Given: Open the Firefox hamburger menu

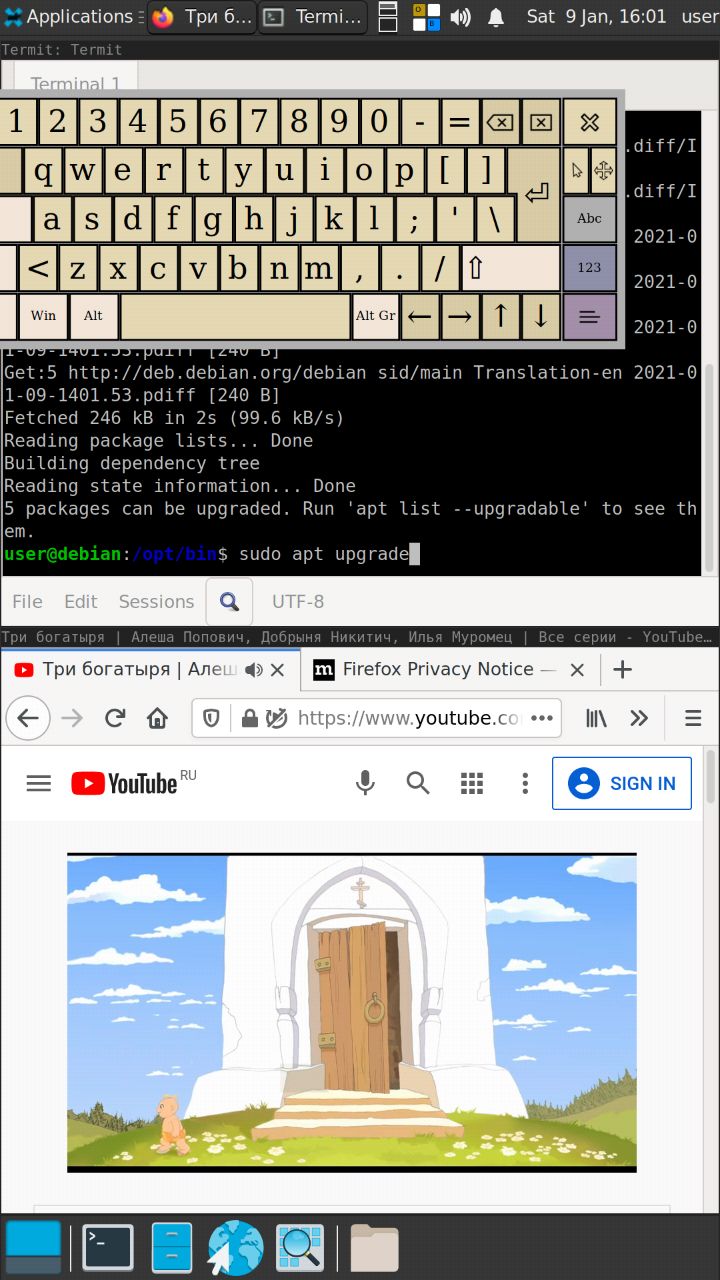Looking at the screenshot, I should pos(693,718).
